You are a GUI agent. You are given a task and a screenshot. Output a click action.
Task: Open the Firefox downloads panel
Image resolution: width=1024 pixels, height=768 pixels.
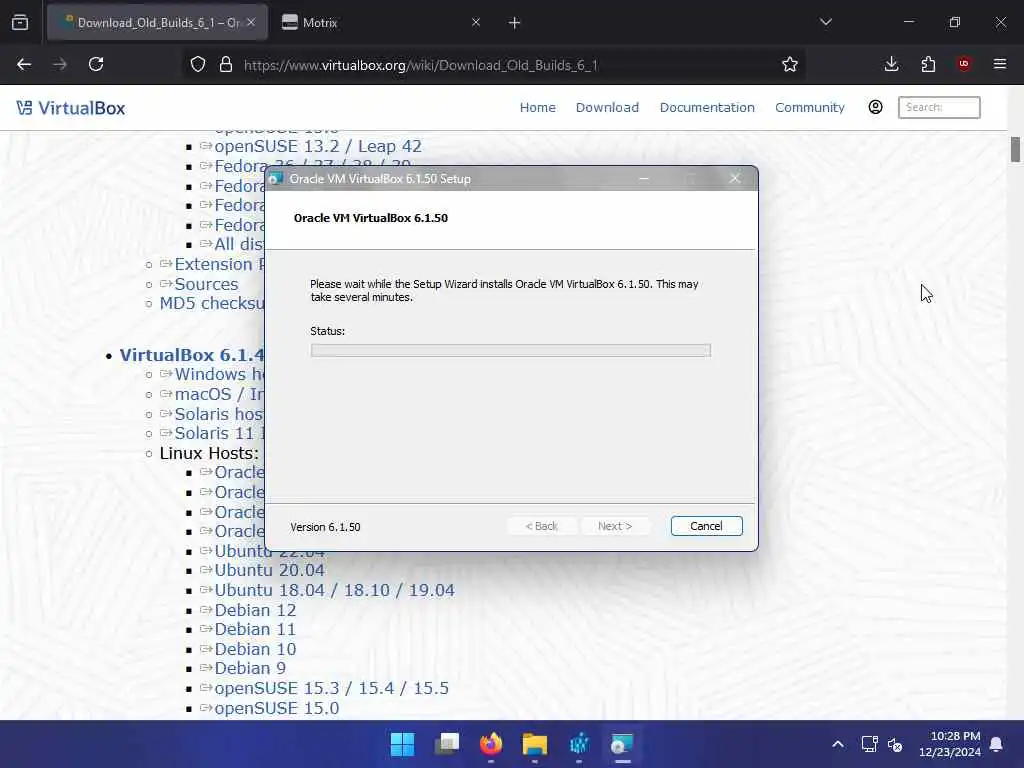(x=891, y=64)
